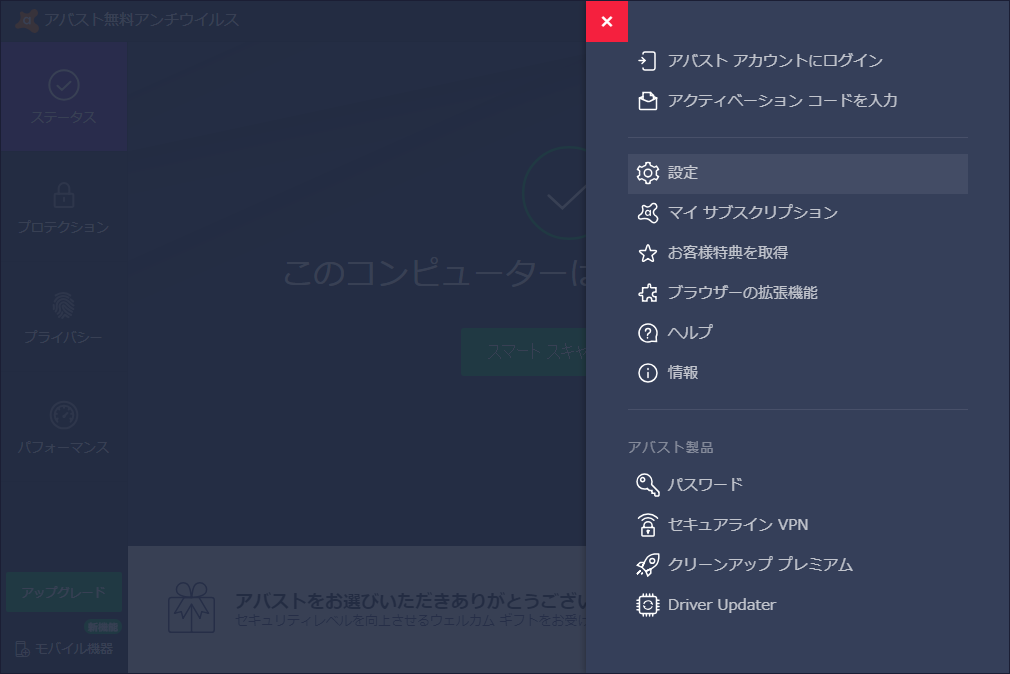1010x674 pixels.
Task: Switch to the プロテクション tab label
Action: [64, 227]
